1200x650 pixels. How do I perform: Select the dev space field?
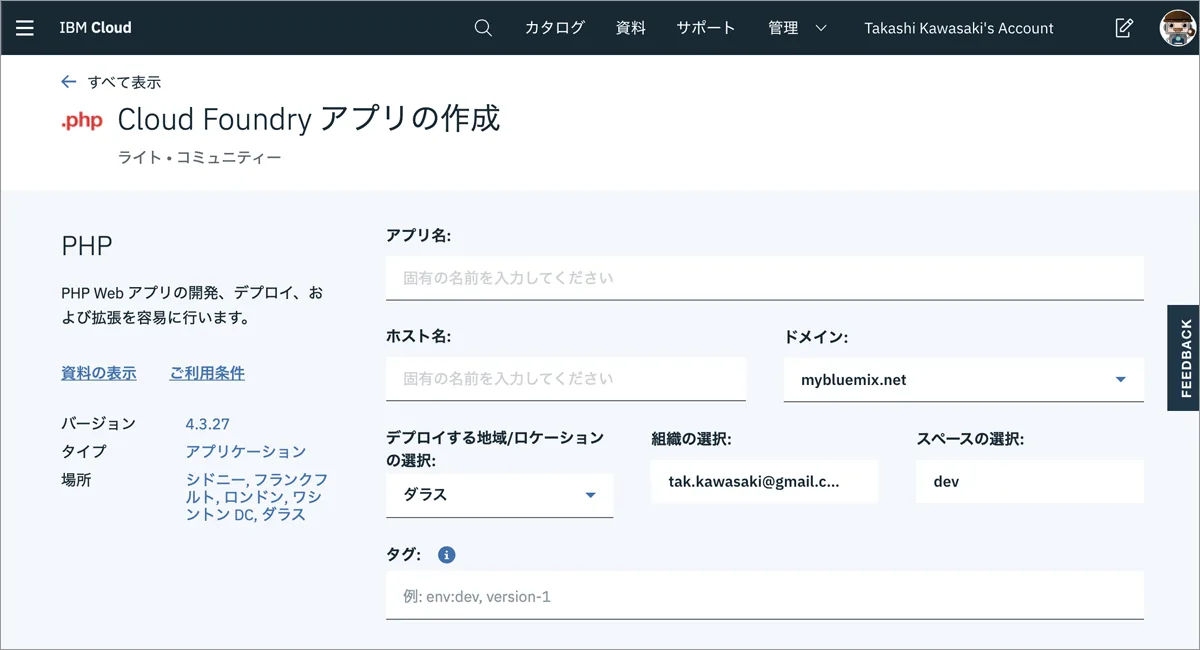tap(1030, 481)
